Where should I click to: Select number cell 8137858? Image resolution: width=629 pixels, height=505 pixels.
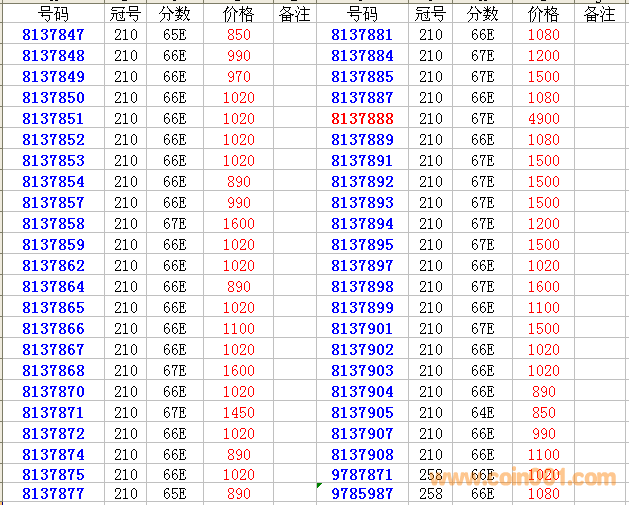pyautogui.click(x=53, y=224)
